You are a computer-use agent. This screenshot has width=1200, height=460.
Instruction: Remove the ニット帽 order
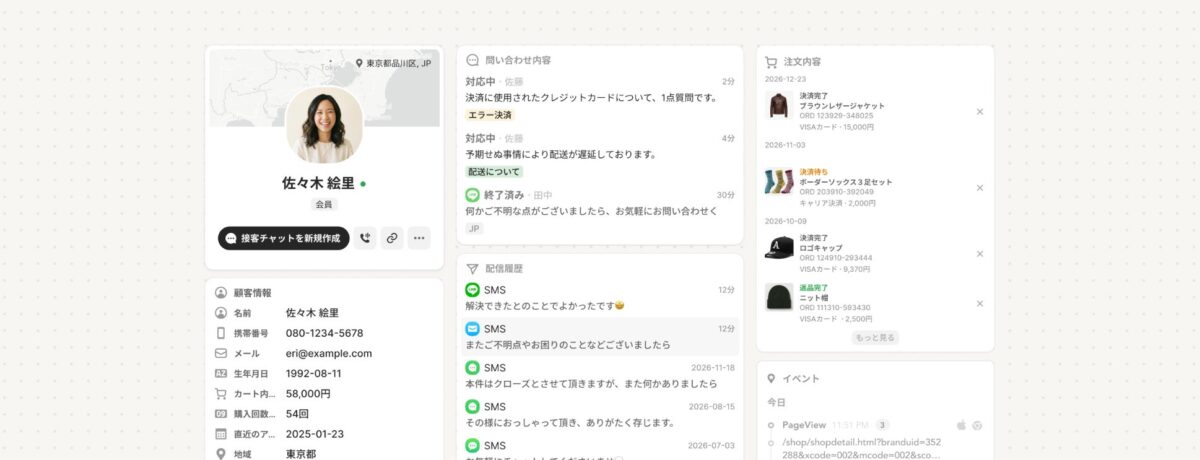(x=980, y=303)
